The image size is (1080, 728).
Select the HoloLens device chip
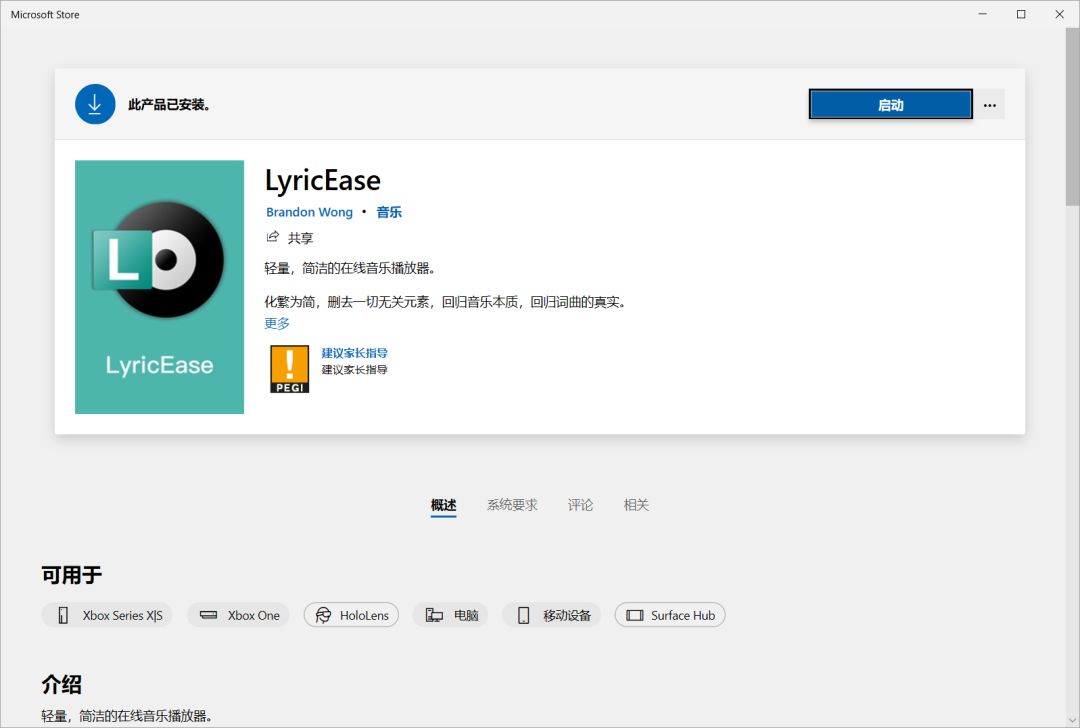[x=351, y=615]
